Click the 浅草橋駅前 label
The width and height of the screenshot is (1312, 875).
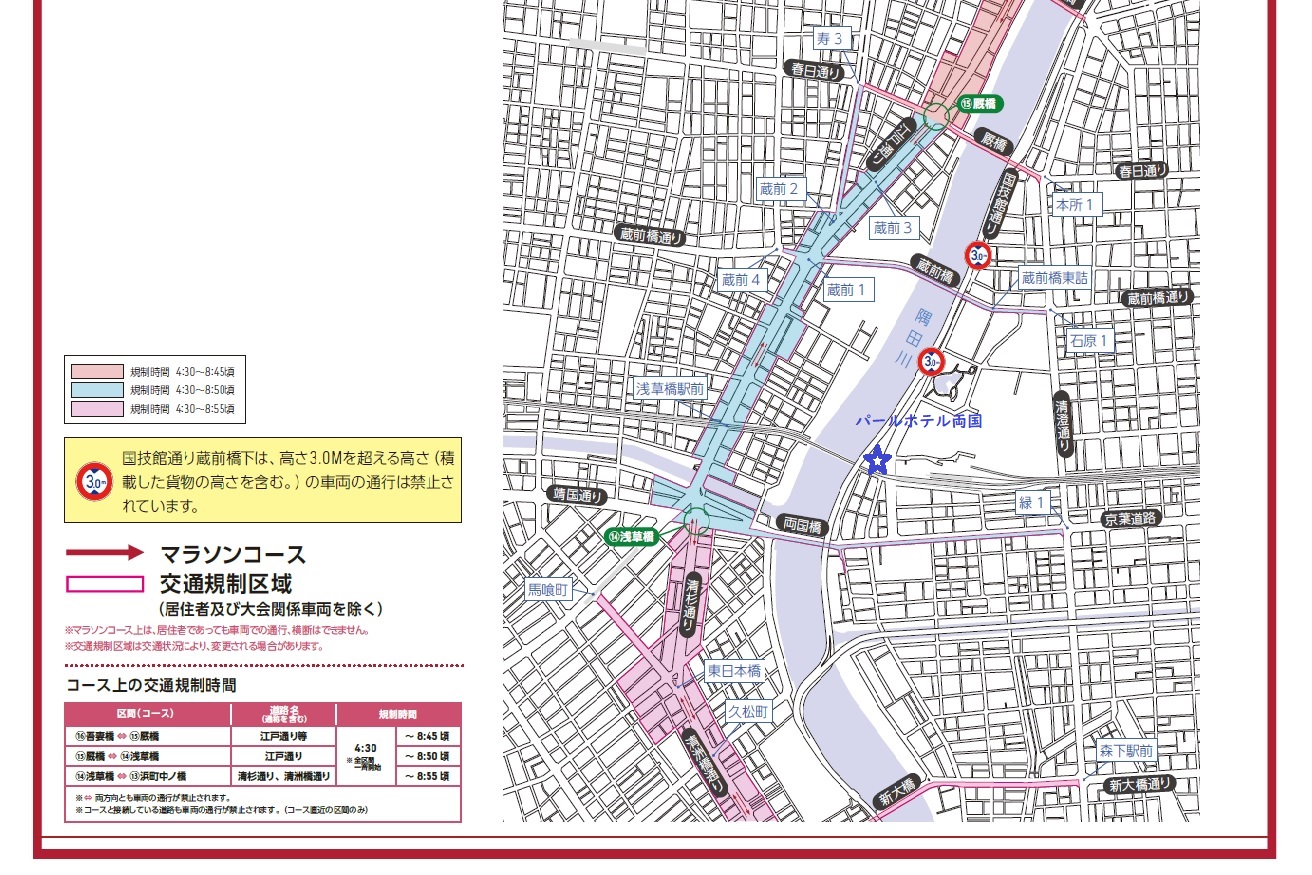tap(670, 389)
